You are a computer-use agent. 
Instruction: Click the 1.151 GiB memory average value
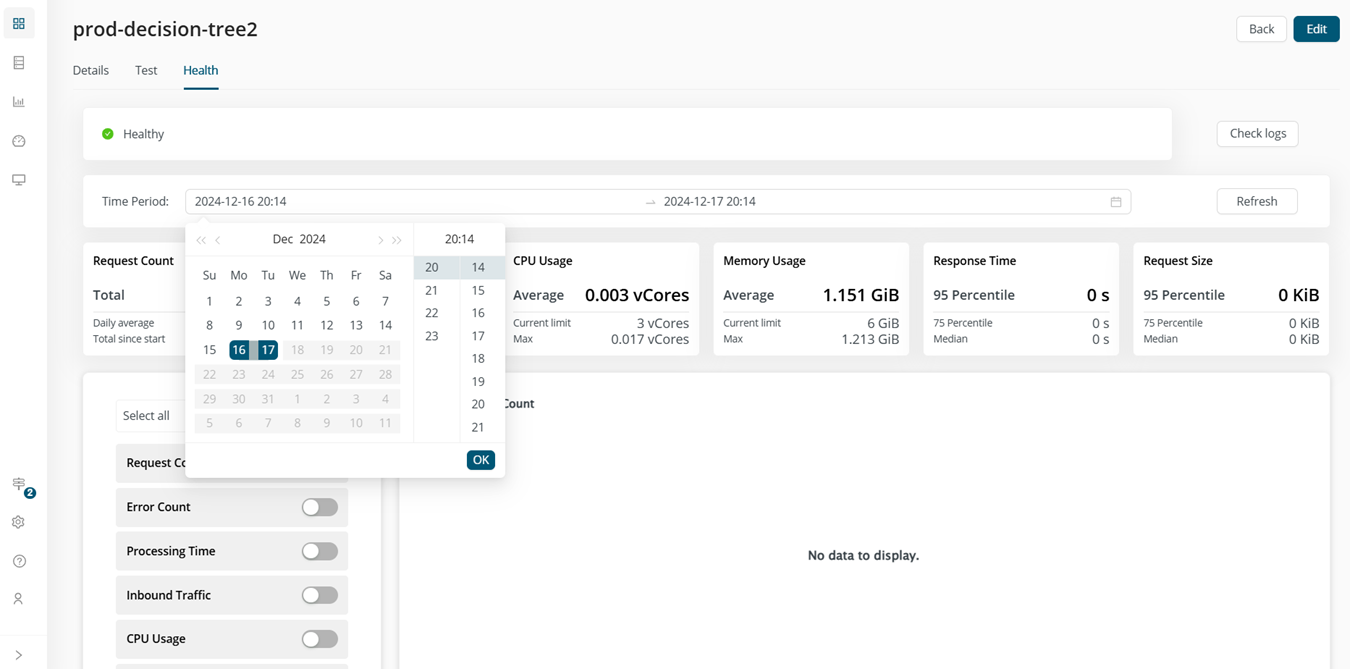pos(861,295)
